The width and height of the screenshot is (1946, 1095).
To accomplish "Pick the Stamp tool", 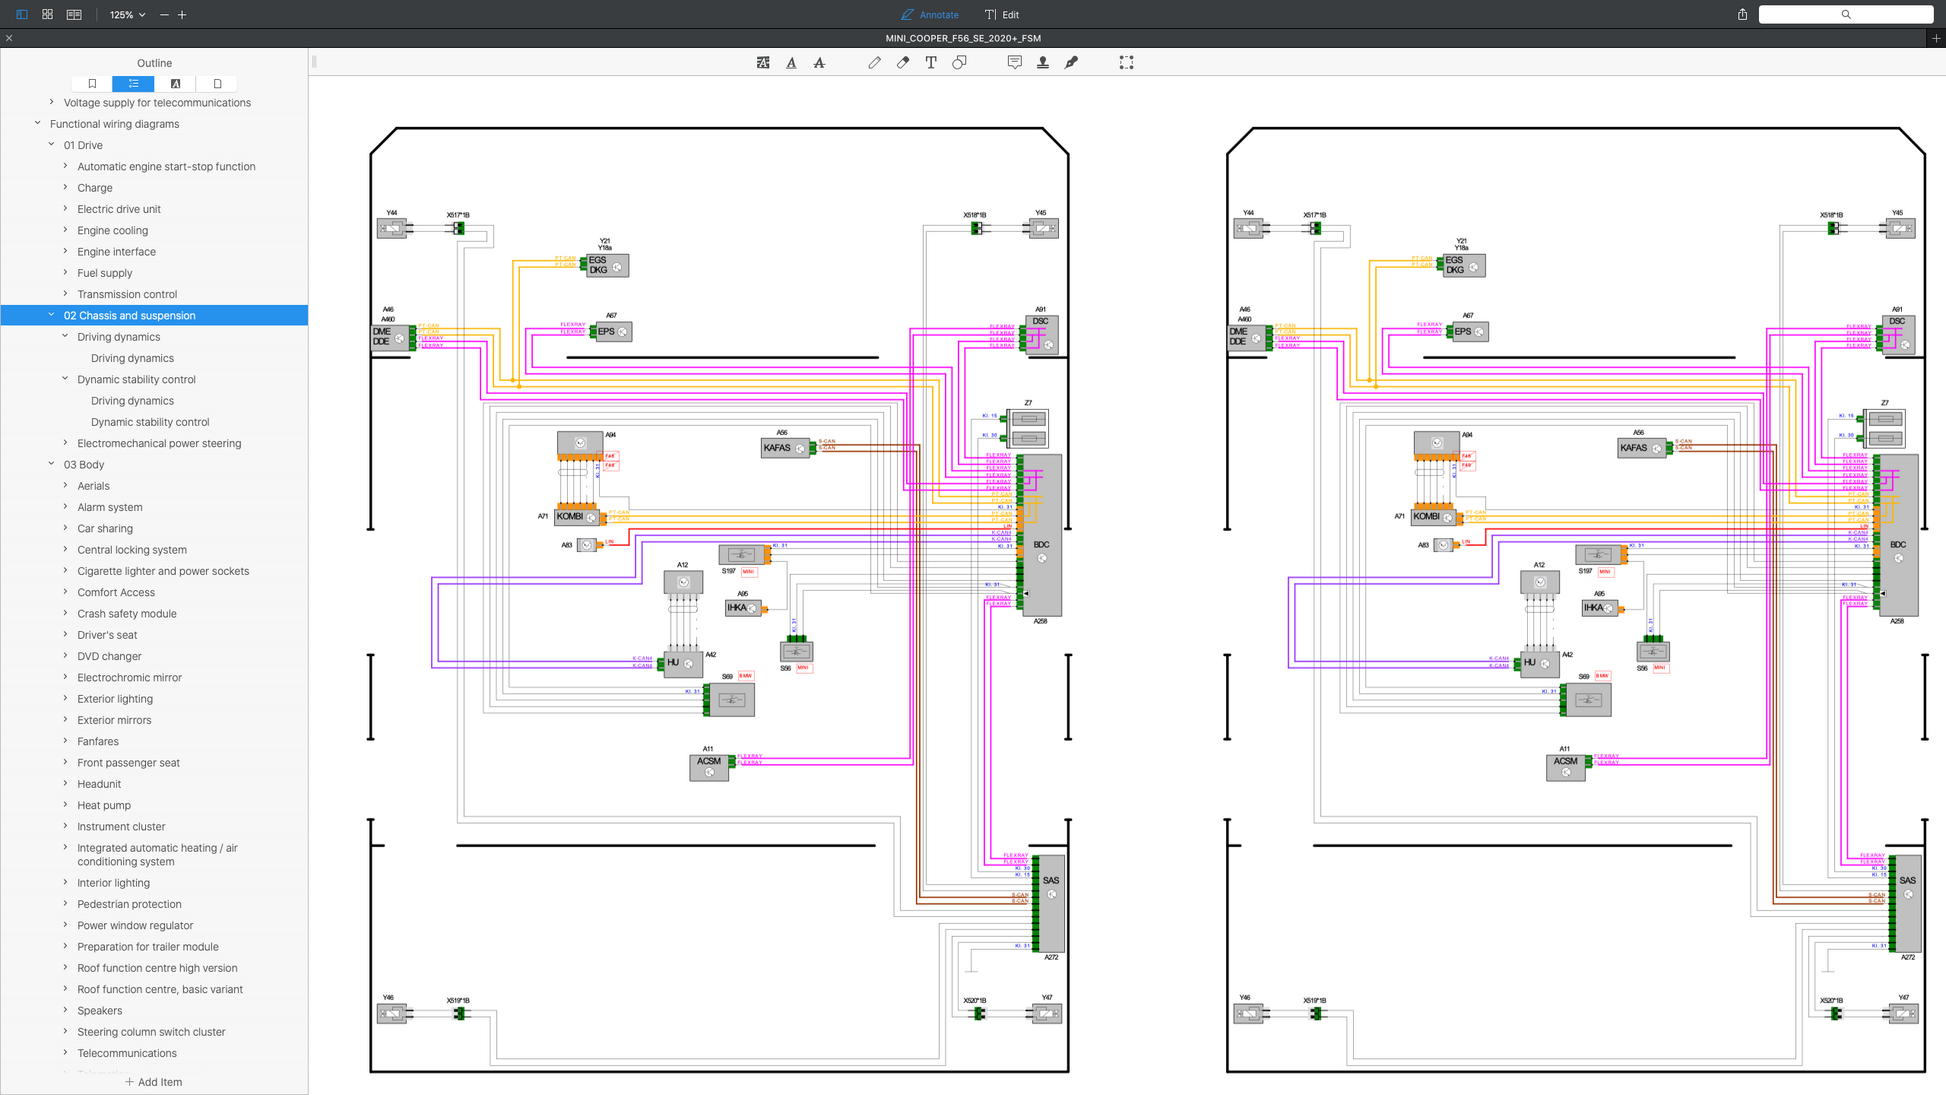I will tap(1043, 62).
